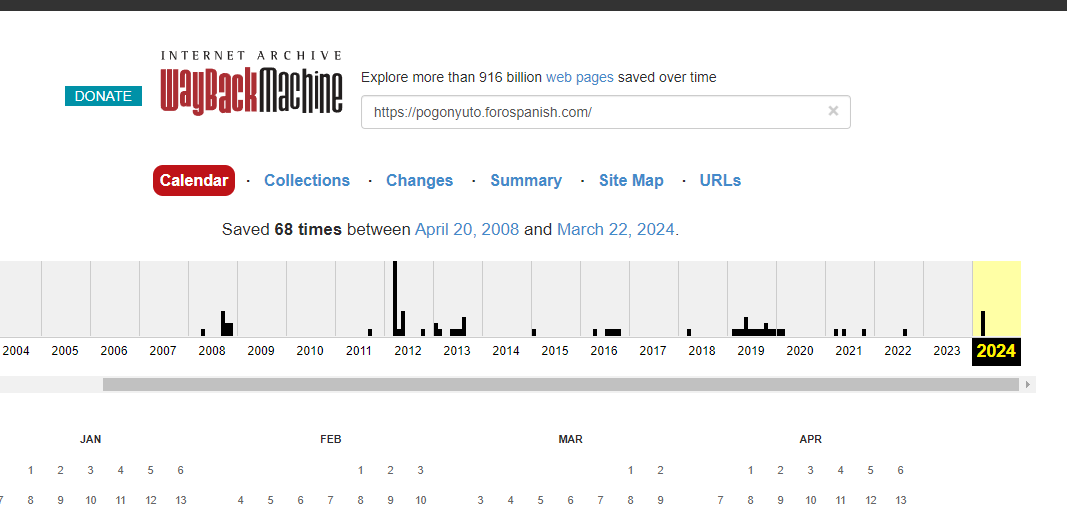The image size is (1067, 518).
Task: Follow the 'web pages' link
Action: (580, 77)
